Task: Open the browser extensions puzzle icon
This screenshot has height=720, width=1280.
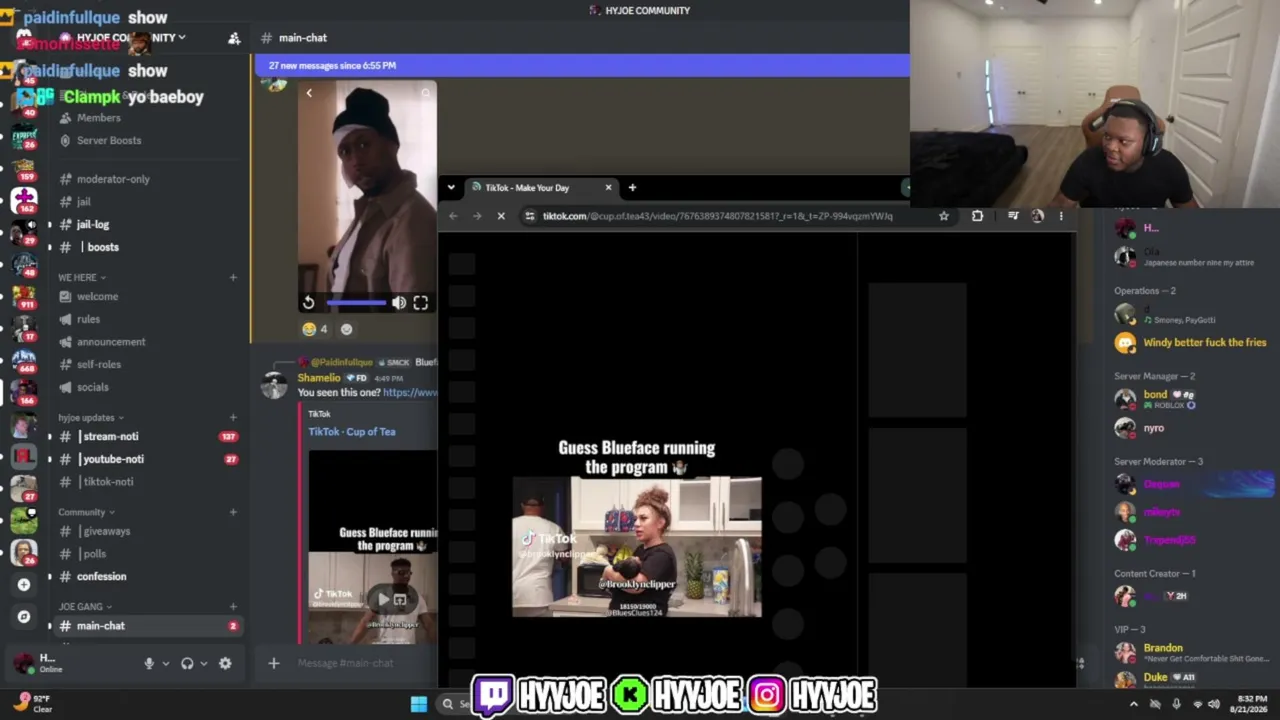Action: pyautogui.click(x=977, y=216)
